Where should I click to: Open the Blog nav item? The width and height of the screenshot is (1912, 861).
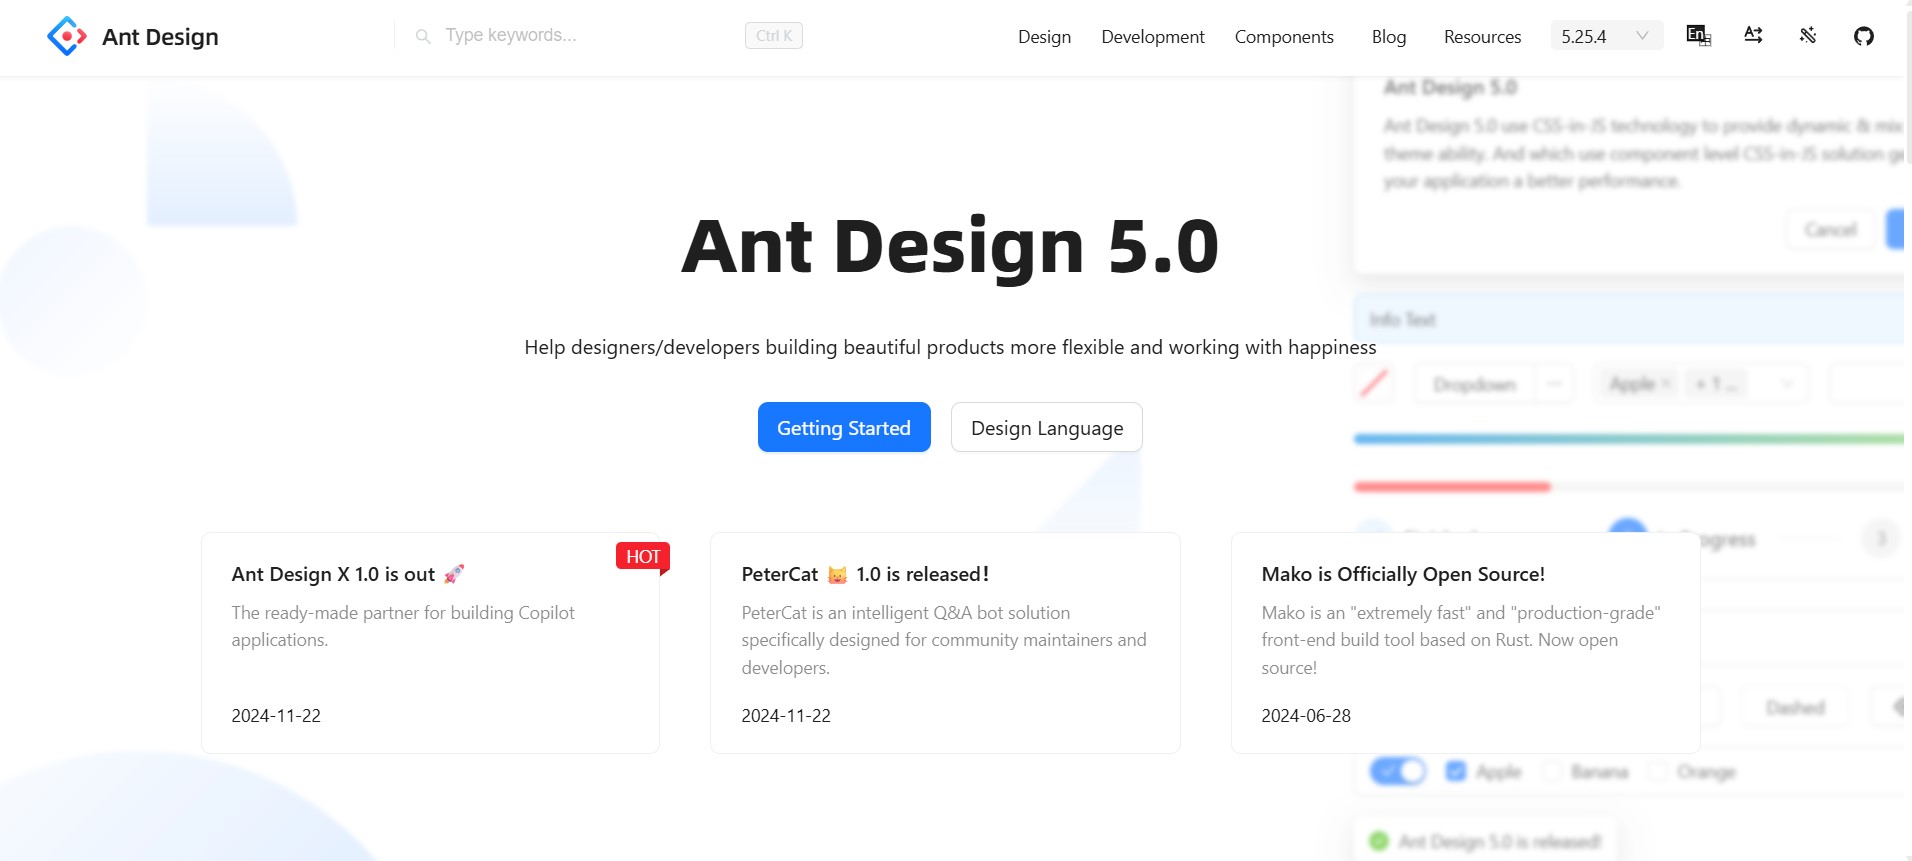1389,37
